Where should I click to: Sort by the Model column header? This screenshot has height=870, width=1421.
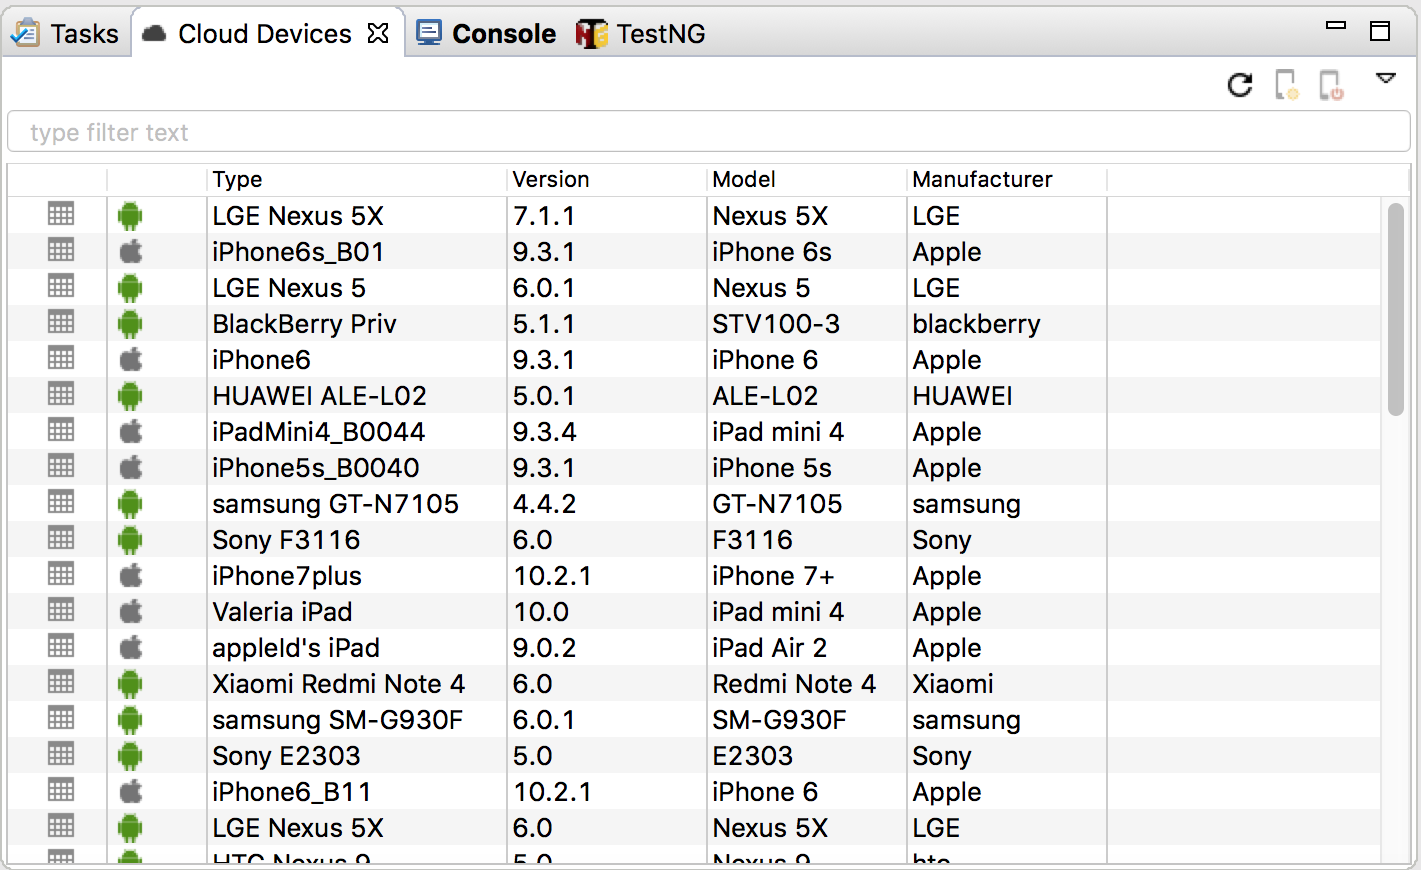807,179
